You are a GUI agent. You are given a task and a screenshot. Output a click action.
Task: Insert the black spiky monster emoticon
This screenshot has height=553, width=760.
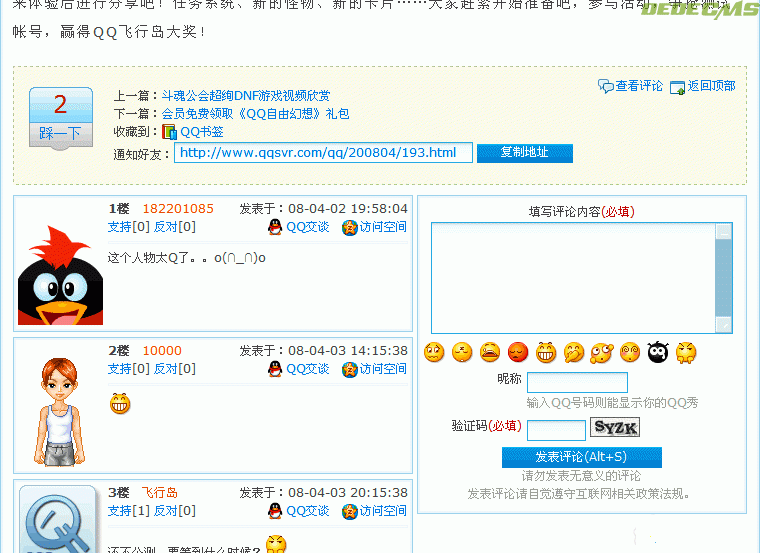coord(658,352)
